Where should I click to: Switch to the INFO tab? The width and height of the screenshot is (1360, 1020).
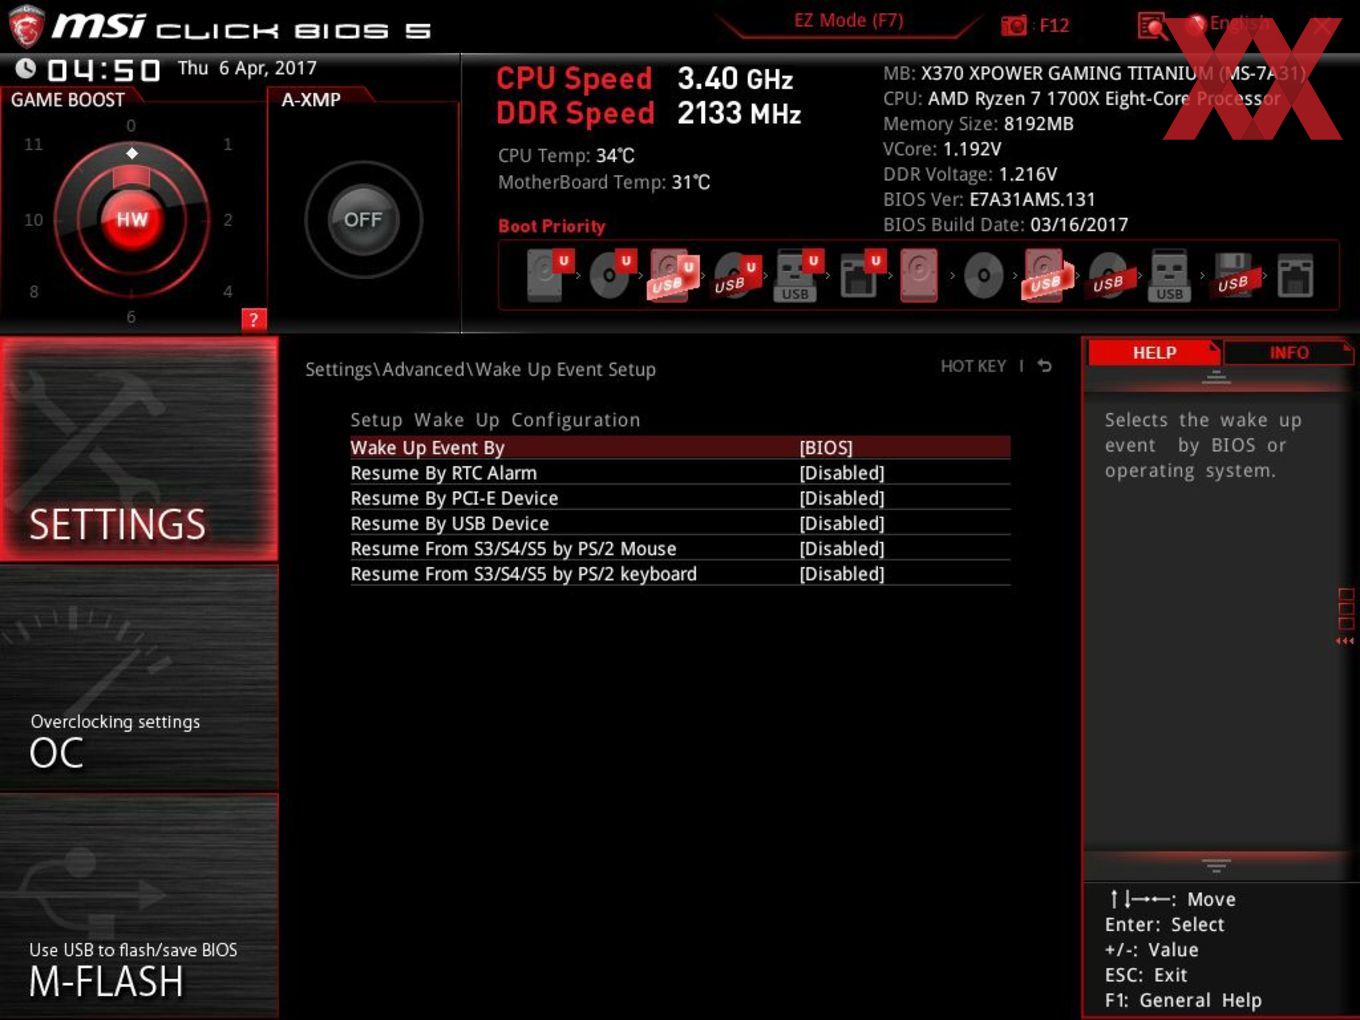(x=1288, y=353)
